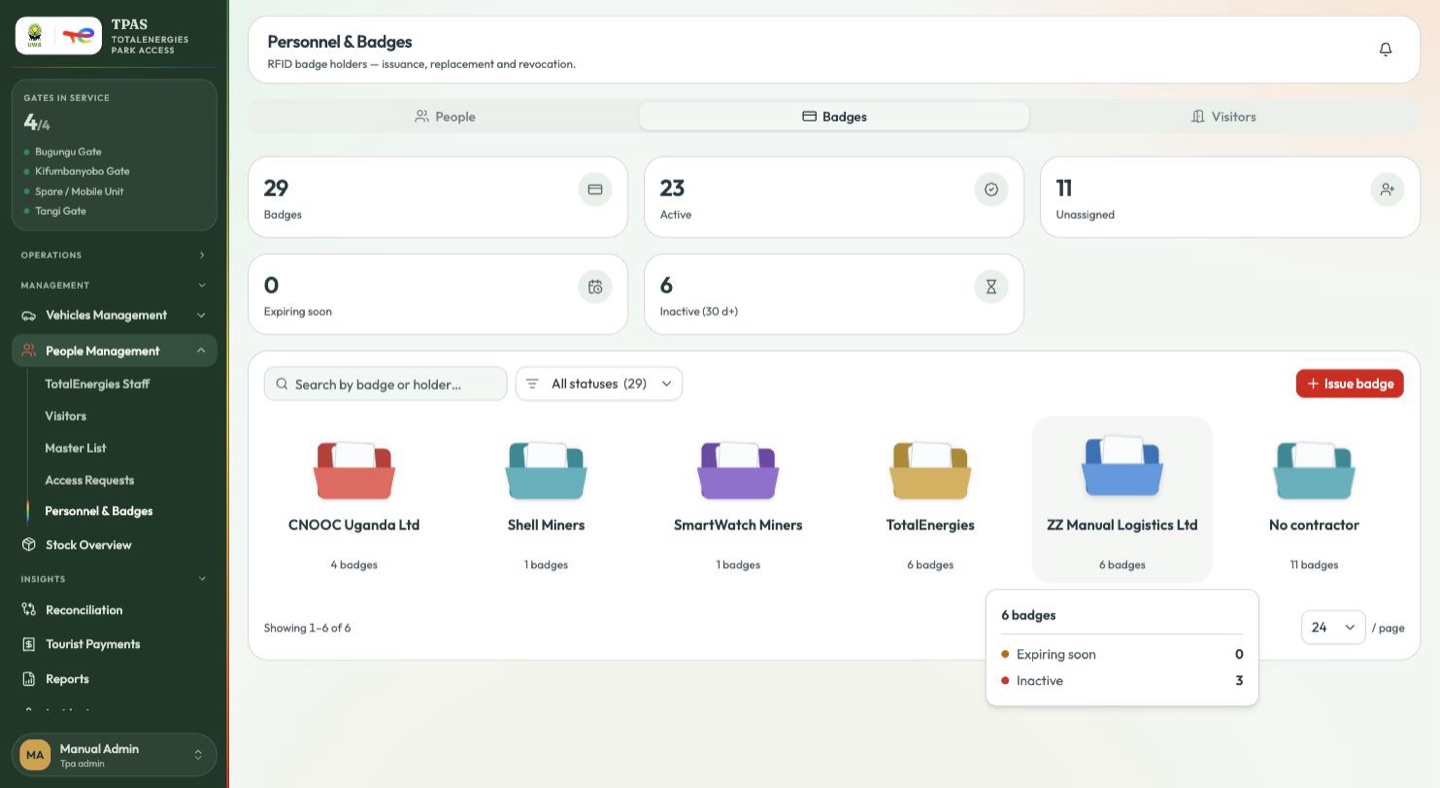Screen dimensions: 1440x788
Task: Open the All statuses filter dropdown
Action: pos(599,384)
